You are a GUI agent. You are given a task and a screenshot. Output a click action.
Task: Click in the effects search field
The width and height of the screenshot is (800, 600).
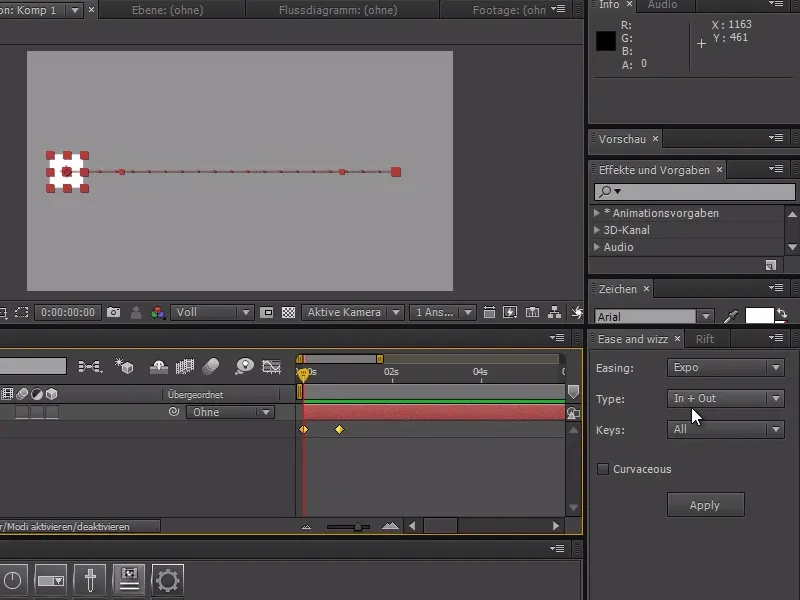695,191
